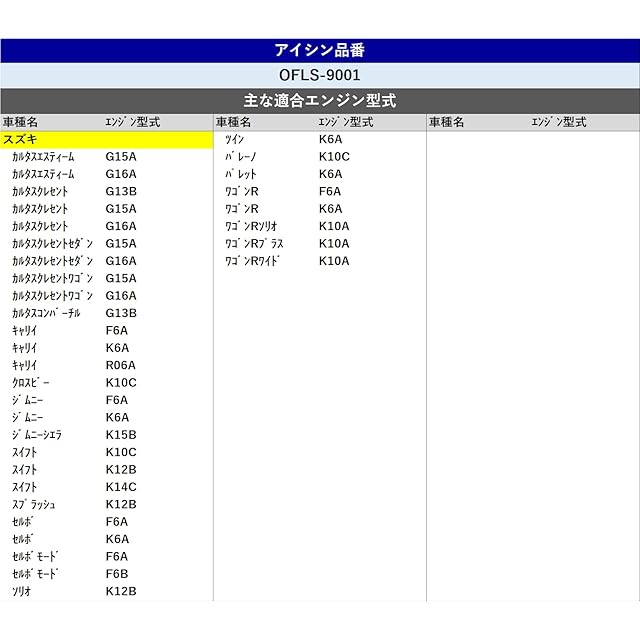This screenshot has width=640, height=640.
Task: Click the 車種名 header of the empty rightmost group
Action: click(x=447, y=122)
